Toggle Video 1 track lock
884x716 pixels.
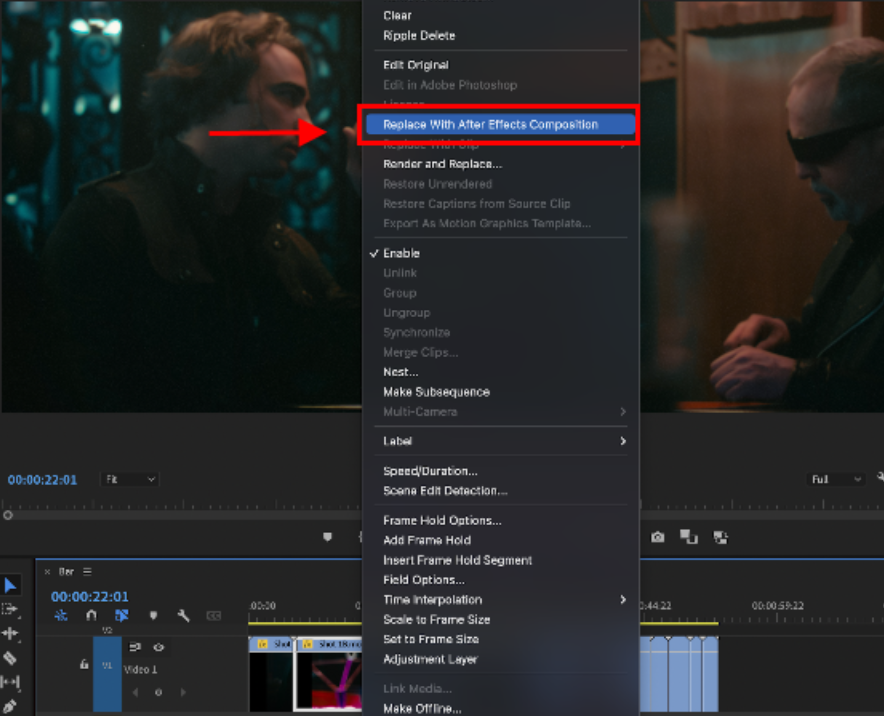(x=84, y=665)
